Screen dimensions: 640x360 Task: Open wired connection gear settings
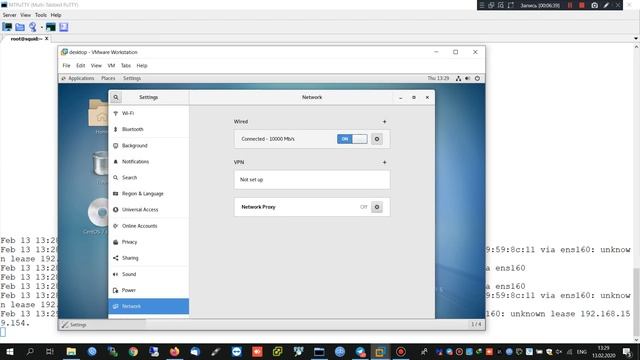(x=377, y=139)
